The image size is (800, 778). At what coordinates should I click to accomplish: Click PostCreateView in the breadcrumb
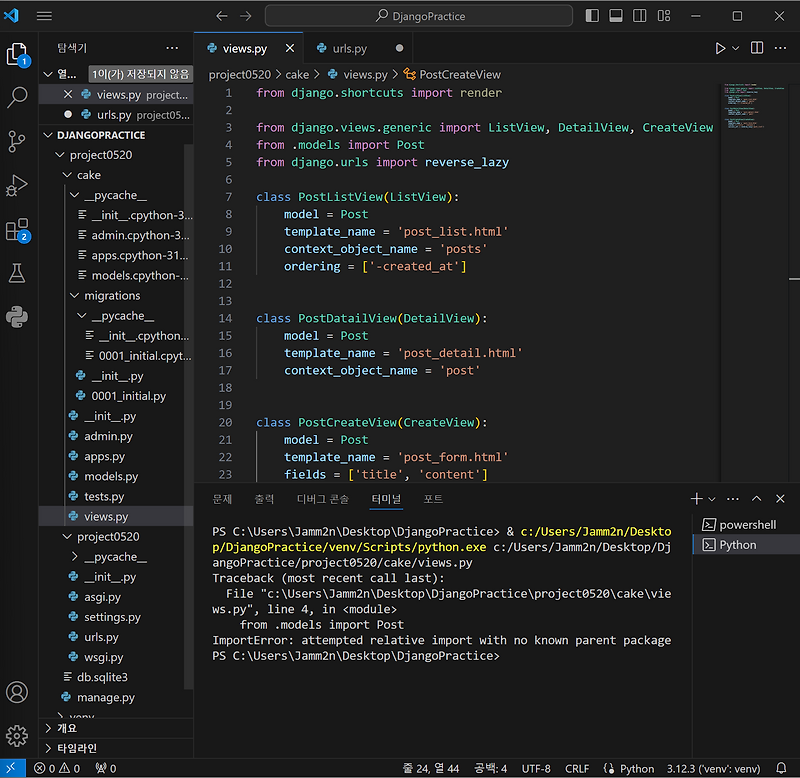tap(452, 74)
